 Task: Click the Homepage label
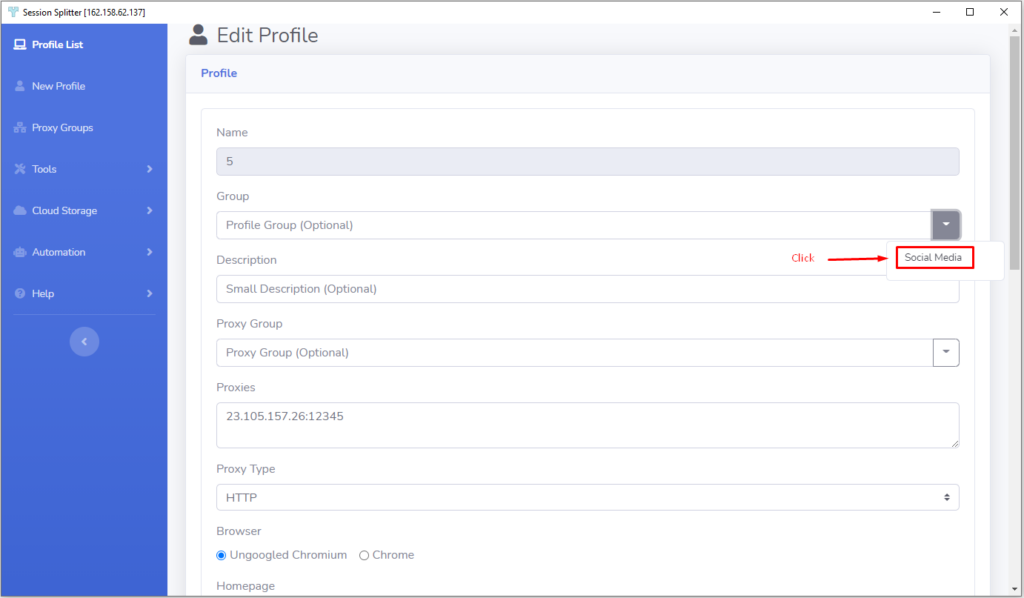click(x=246, y=586)
